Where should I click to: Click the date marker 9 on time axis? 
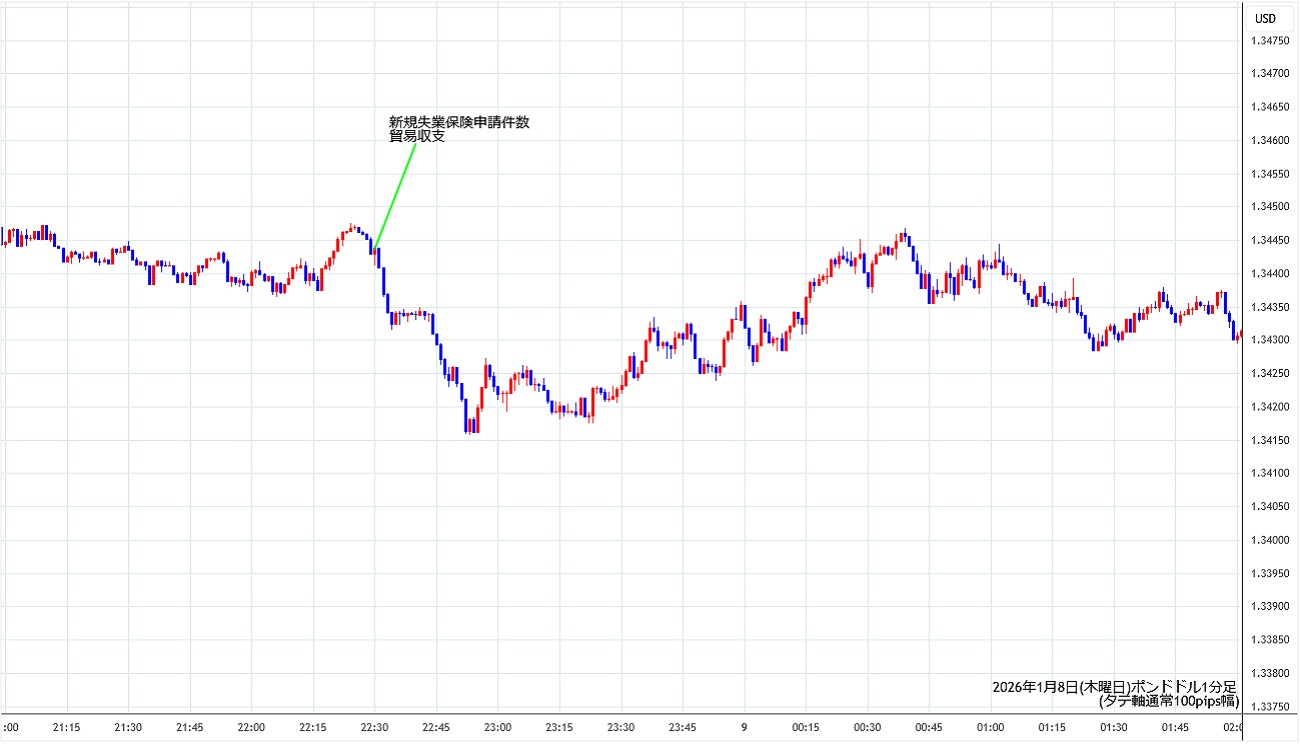tap(743, 727)
